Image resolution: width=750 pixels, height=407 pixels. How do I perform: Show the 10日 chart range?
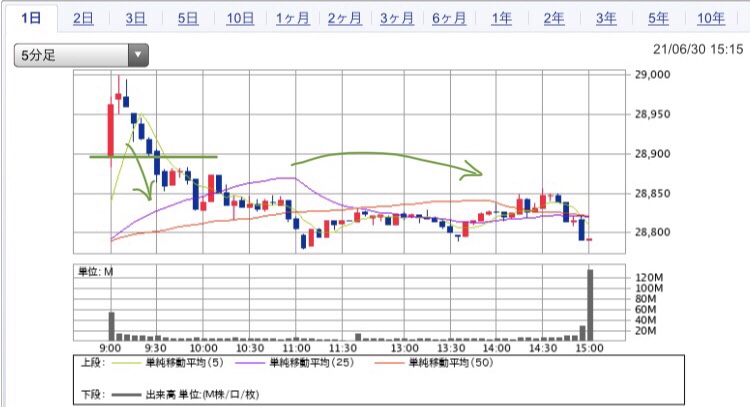[x=240, y=18]
